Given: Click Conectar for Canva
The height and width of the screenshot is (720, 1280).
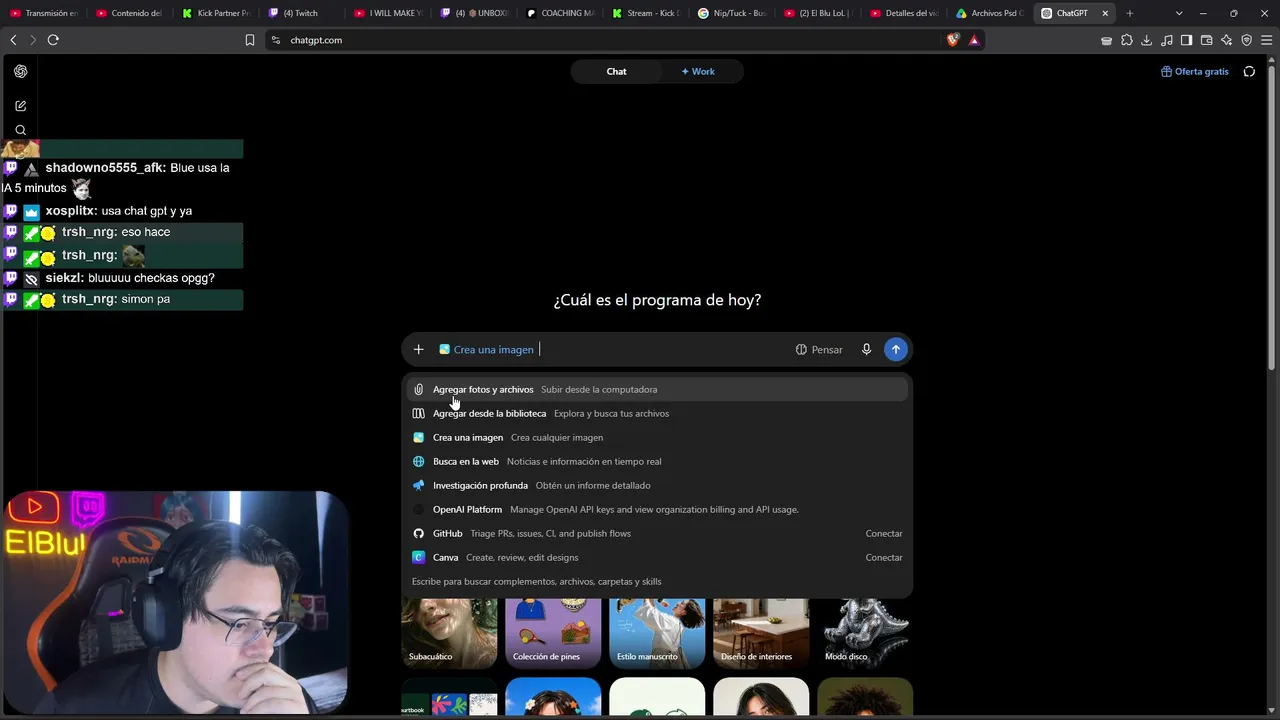Looking at the screenshot, I should coord(884,558).
